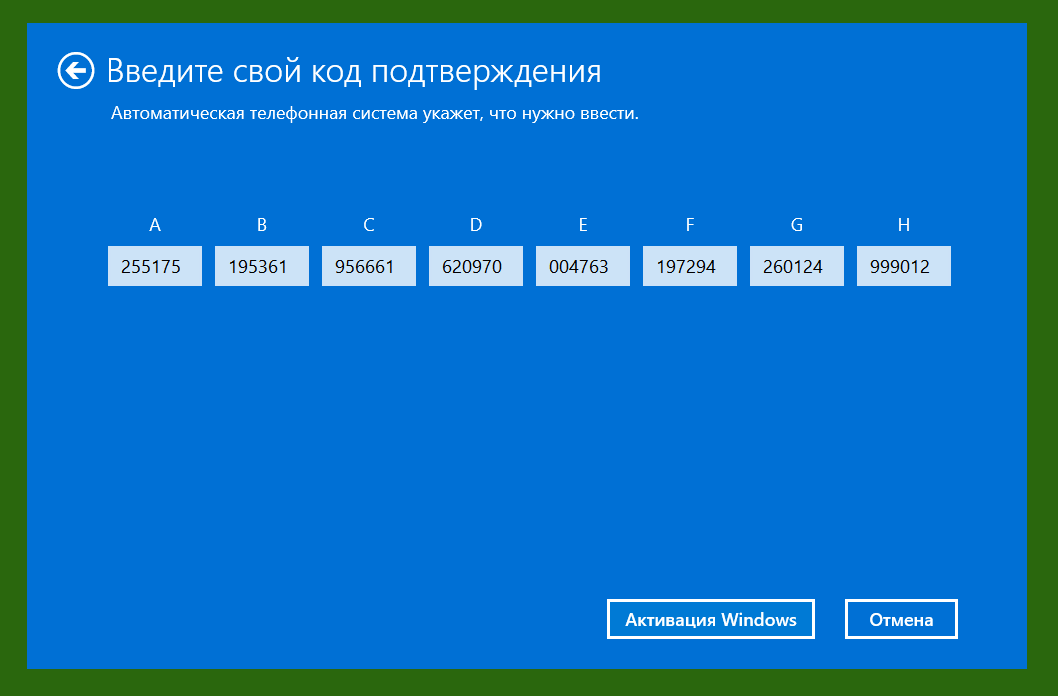Go back using the circled arrow icon
Screen dimensions: 1058x696
pyautogui.click(x=76, y=71)
